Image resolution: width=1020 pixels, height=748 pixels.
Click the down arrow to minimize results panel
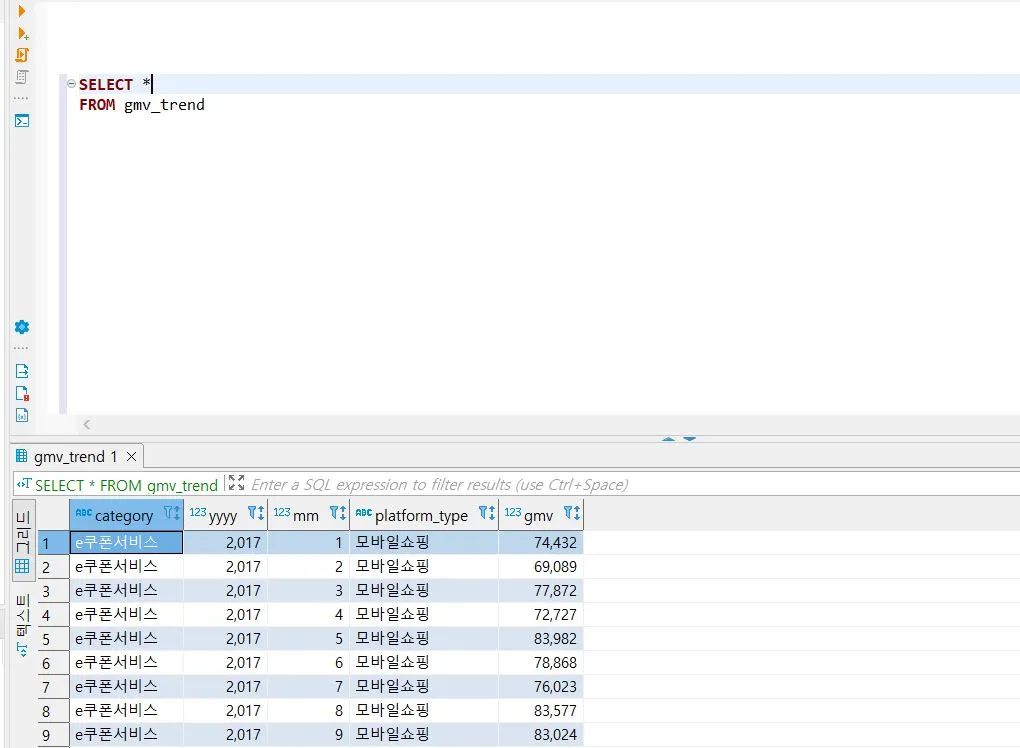(x=690, y=439)
